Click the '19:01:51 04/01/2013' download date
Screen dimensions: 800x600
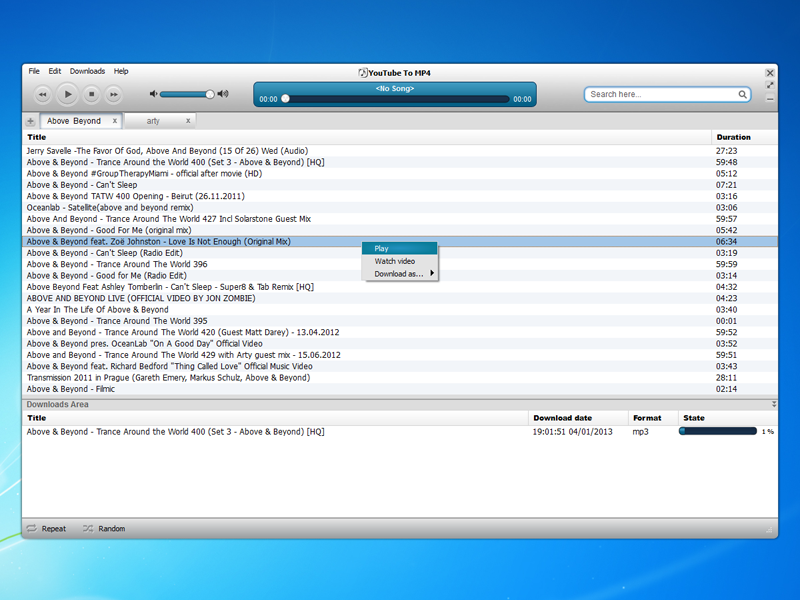coord(572,432)
